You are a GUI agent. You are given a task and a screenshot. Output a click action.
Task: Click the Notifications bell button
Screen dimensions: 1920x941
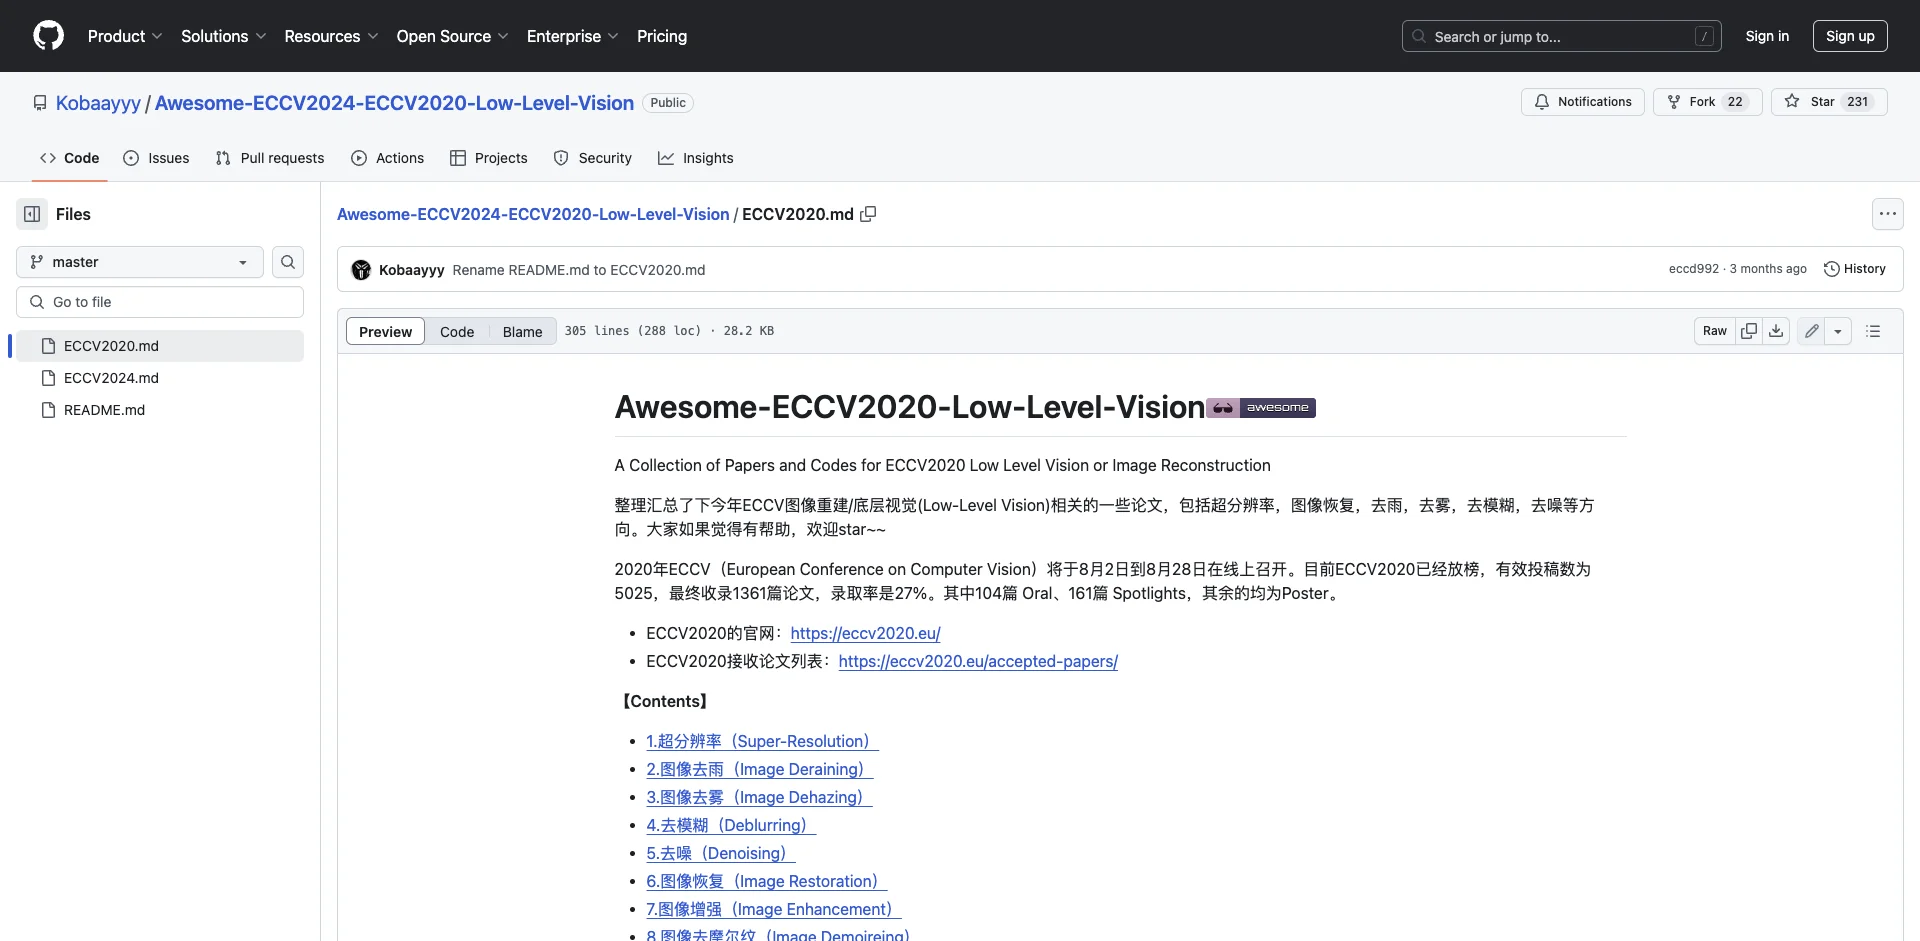[x=1582, y=102]
